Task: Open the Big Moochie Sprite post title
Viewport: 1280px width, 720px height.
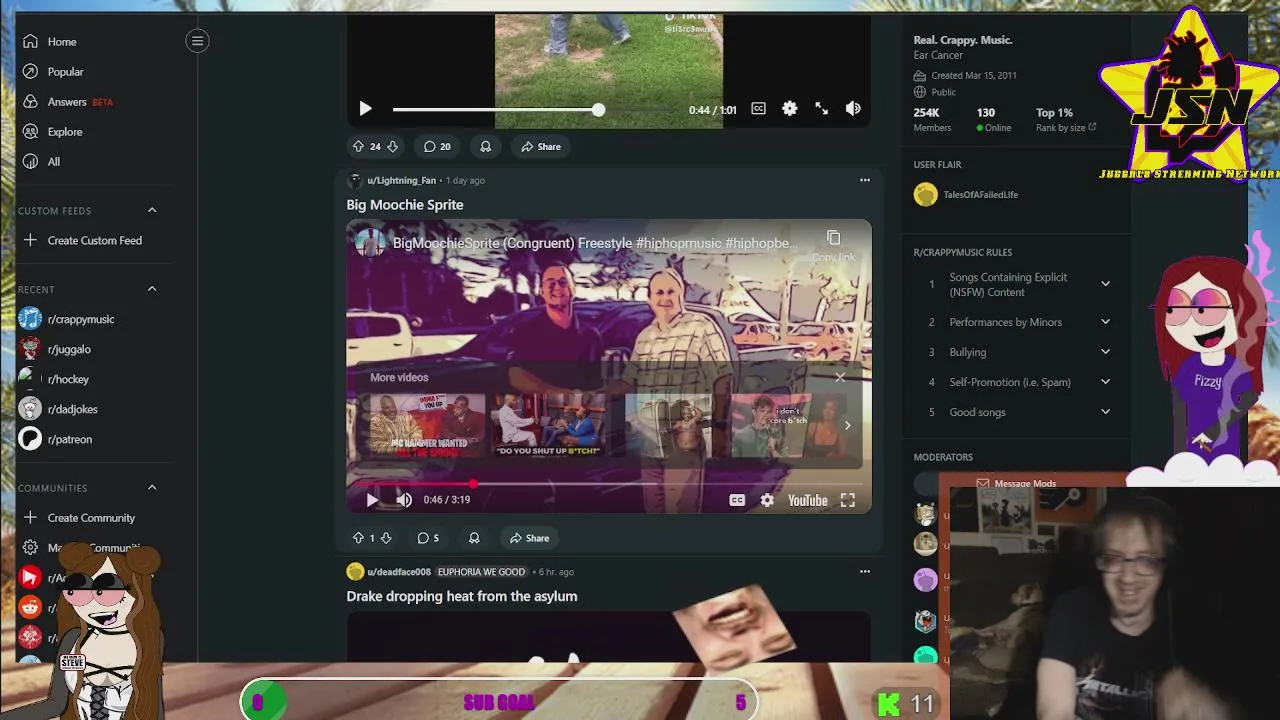Action: point(405,204)
